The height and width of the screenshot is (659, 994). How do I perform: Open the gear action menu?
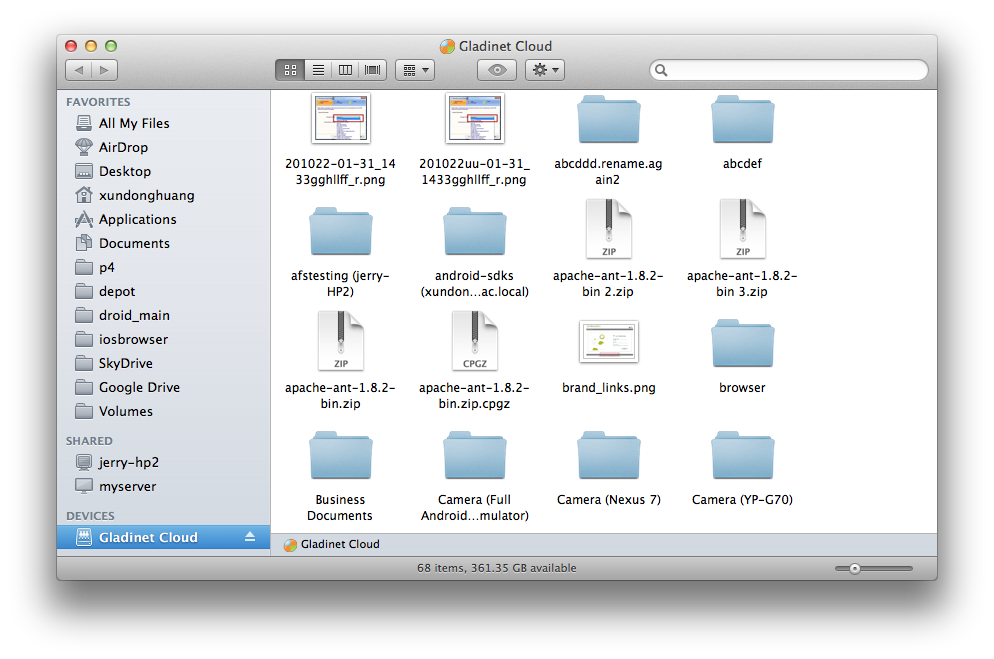(545, 70)
